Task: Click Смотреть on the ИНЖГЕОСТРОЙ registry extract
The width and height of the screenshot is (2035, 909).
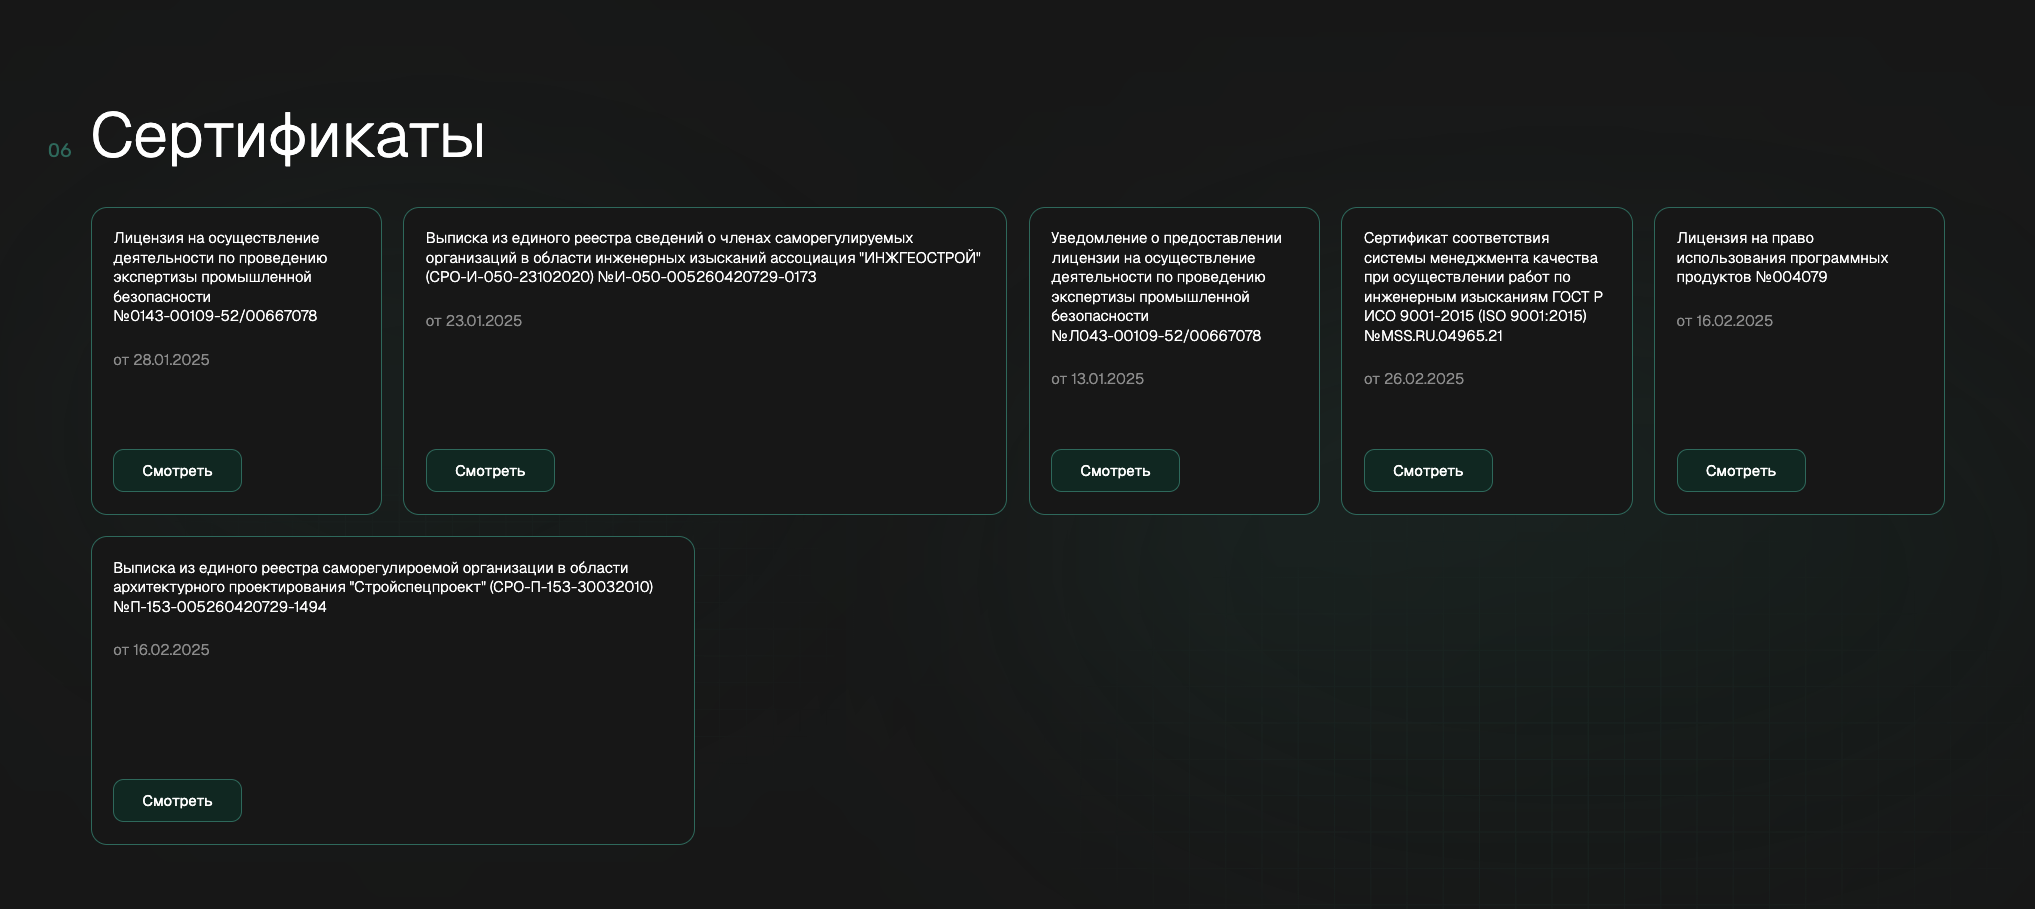Action: click(490, 471)
